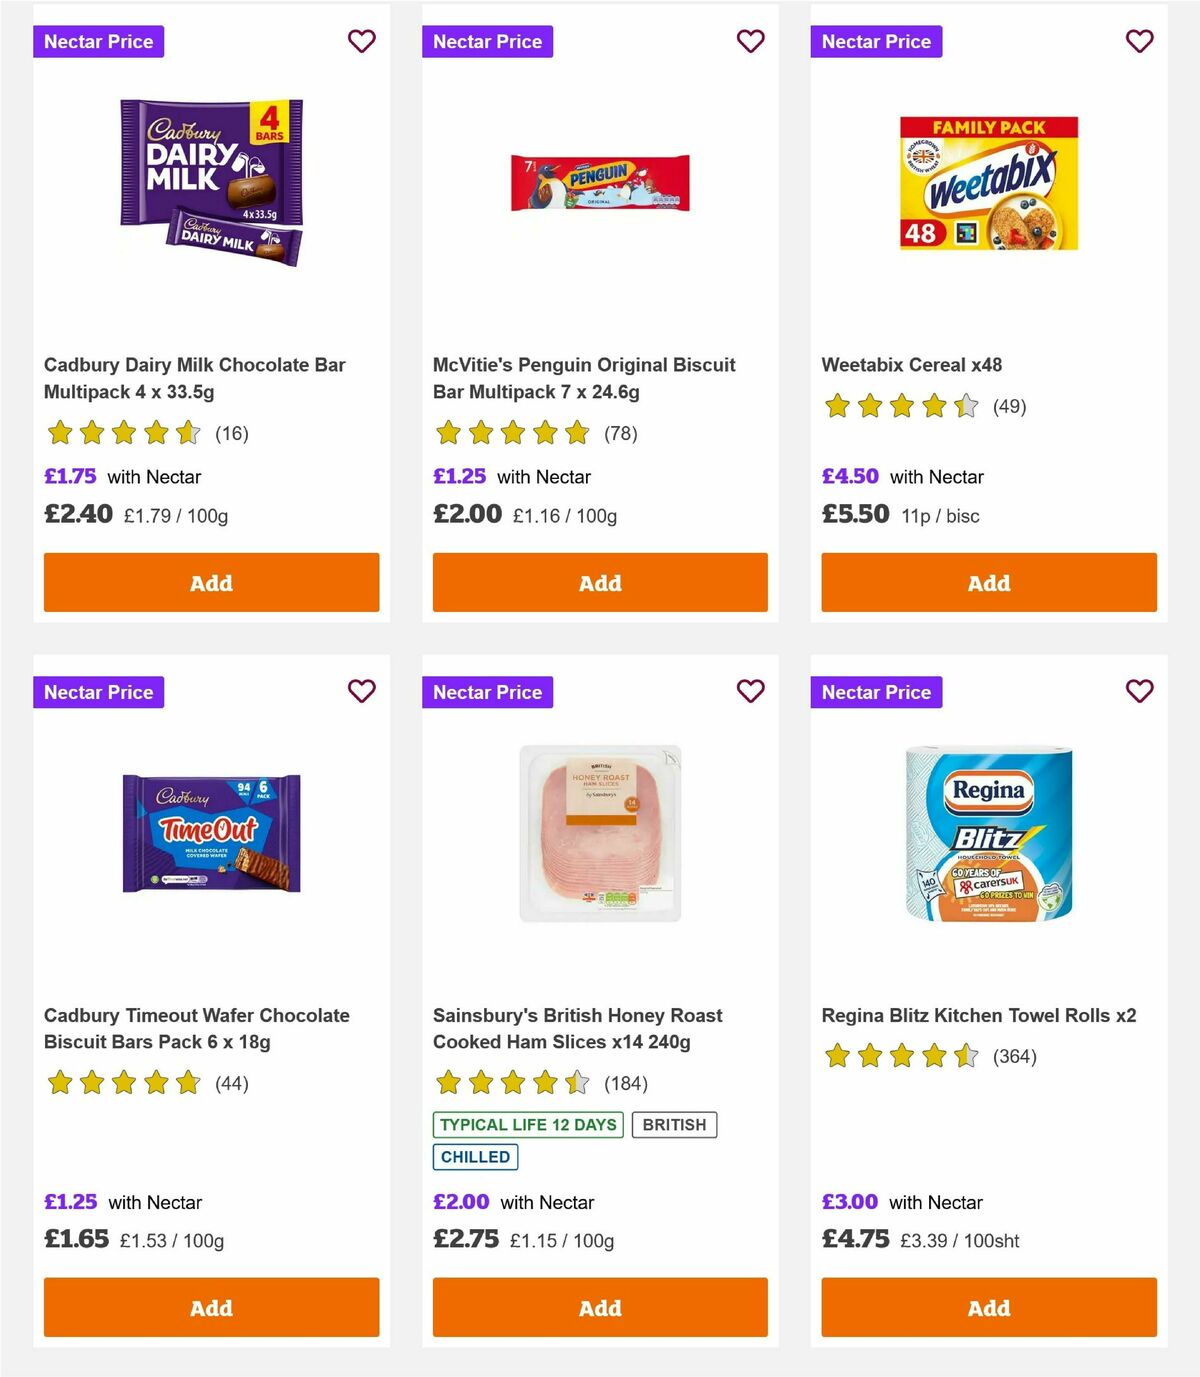Click the heart icon on McVitie's Penguin biscuits
The width and height of the screenshot is (1200, 1377).
coord(750,41)
